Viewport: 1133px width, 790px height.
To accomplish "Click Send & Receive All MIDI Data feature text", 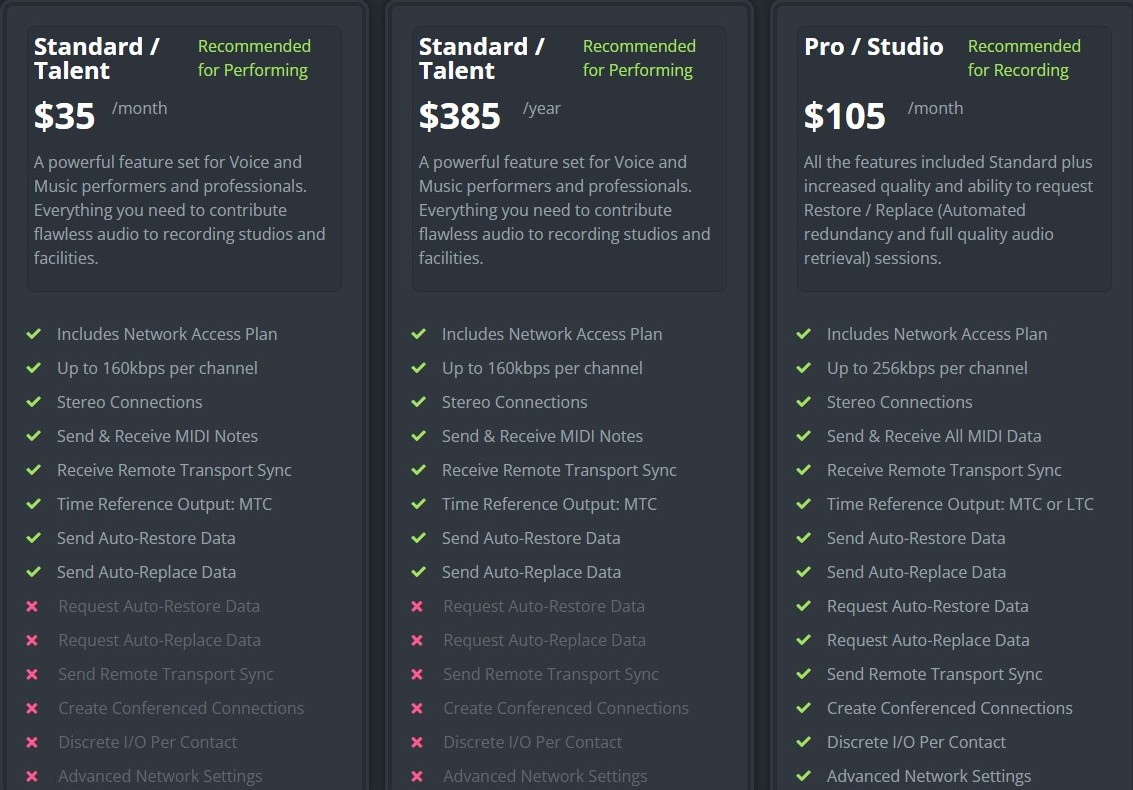I will pos(933,436).
